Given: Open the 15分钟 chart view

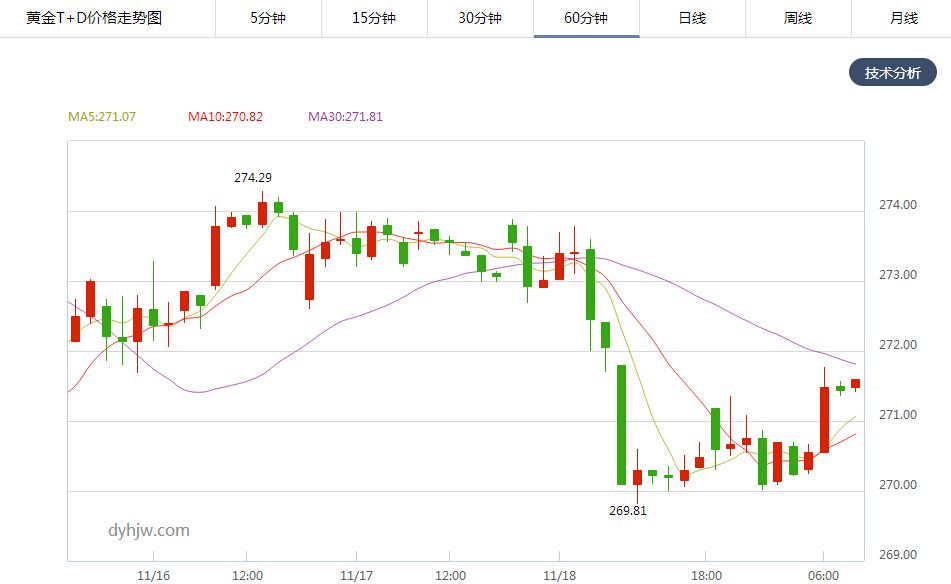Looking at the screenshot, I should tap(373, 18).
